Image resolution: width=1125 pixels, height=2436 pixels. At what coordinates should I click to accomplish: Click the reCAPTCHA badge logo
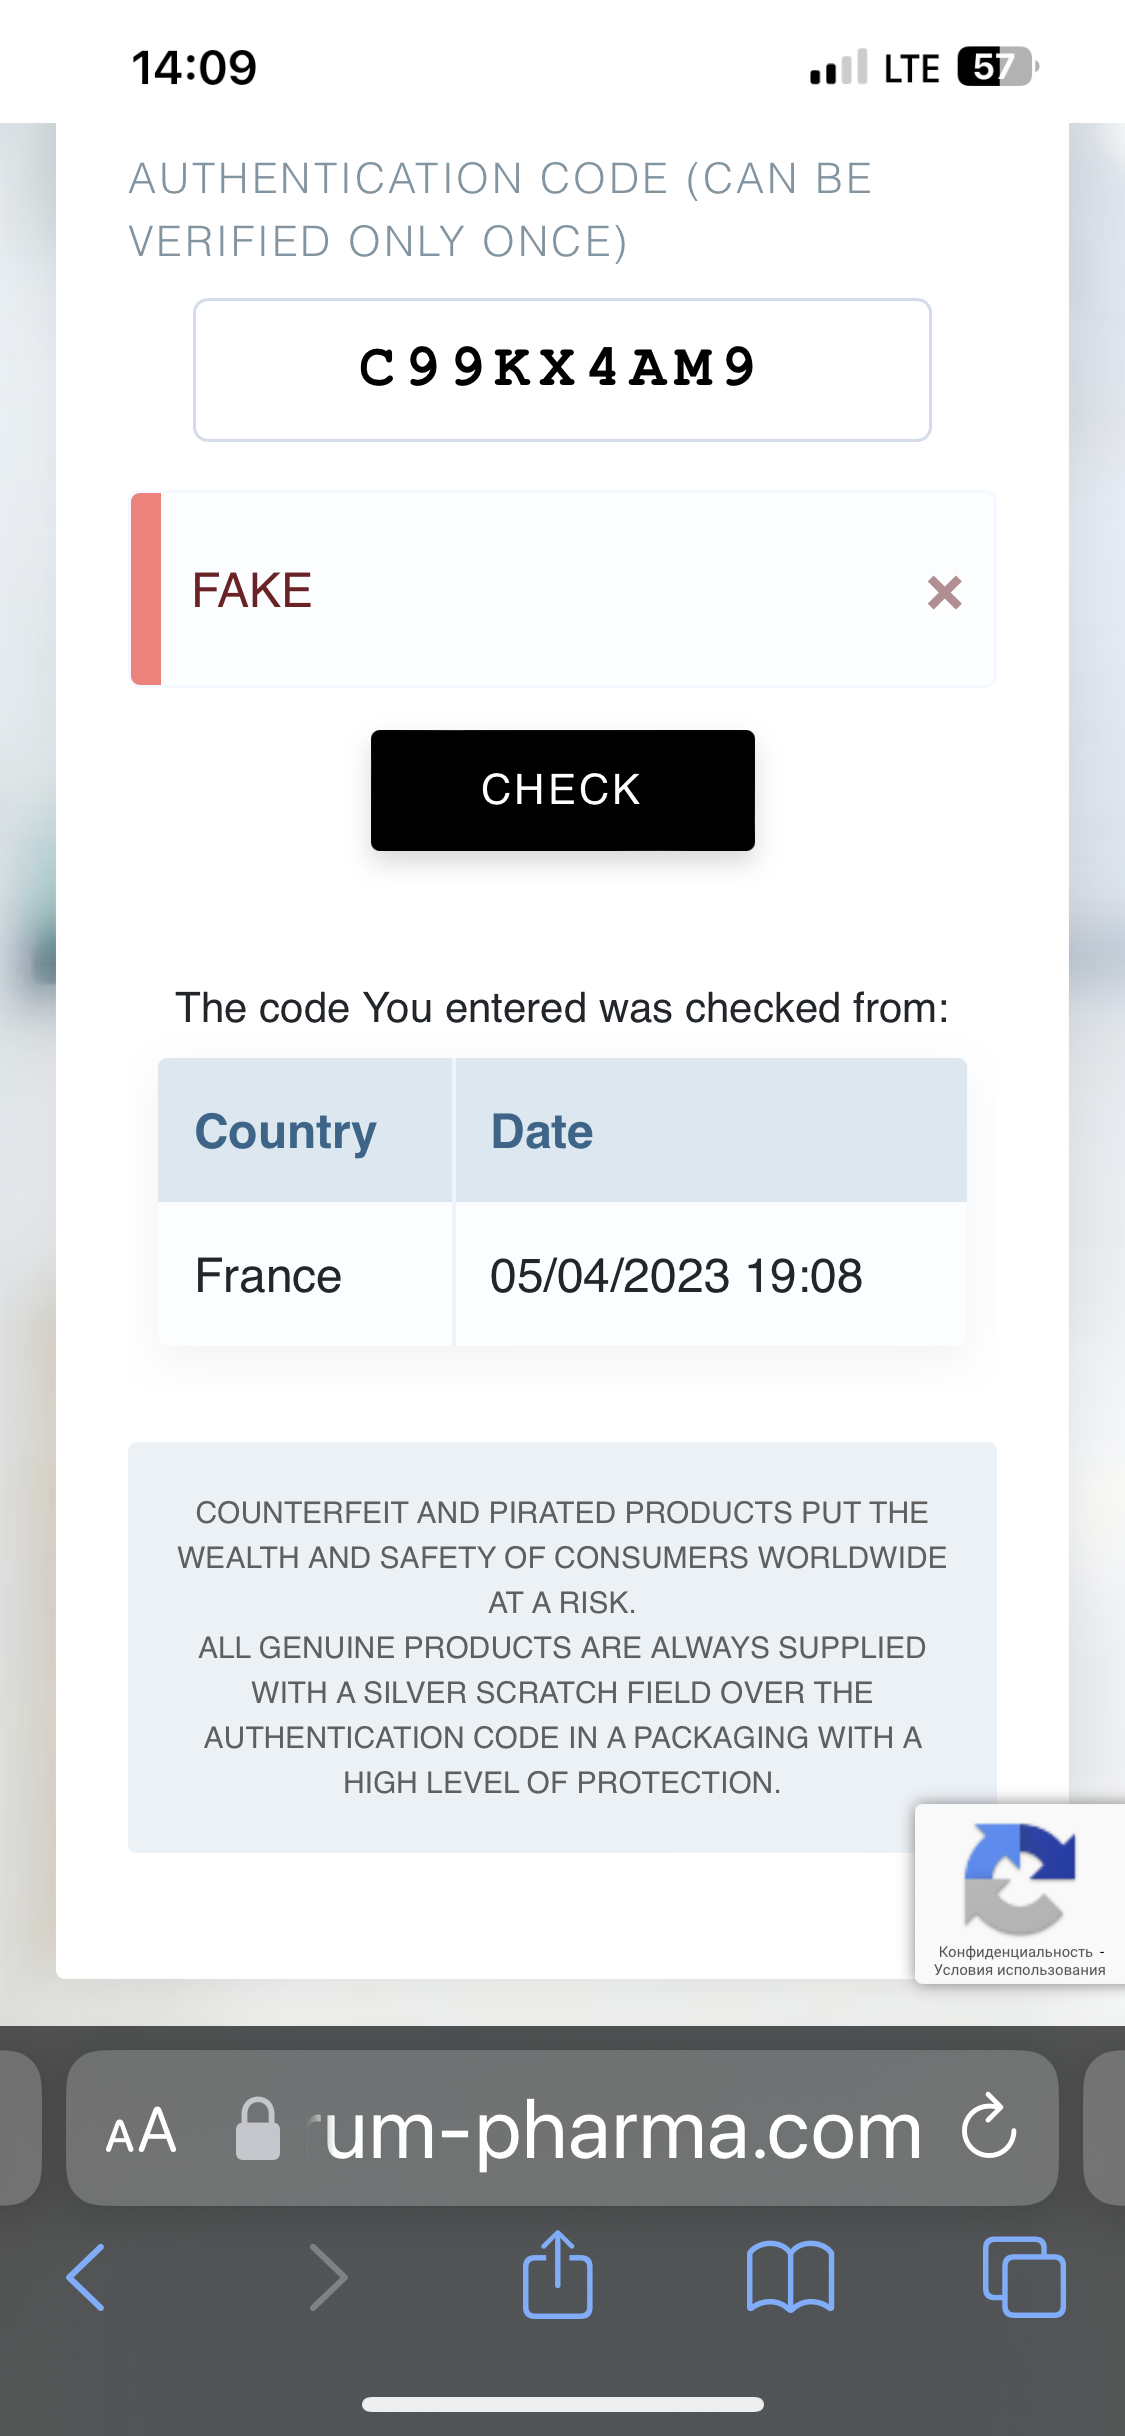click(1019, 1877)
